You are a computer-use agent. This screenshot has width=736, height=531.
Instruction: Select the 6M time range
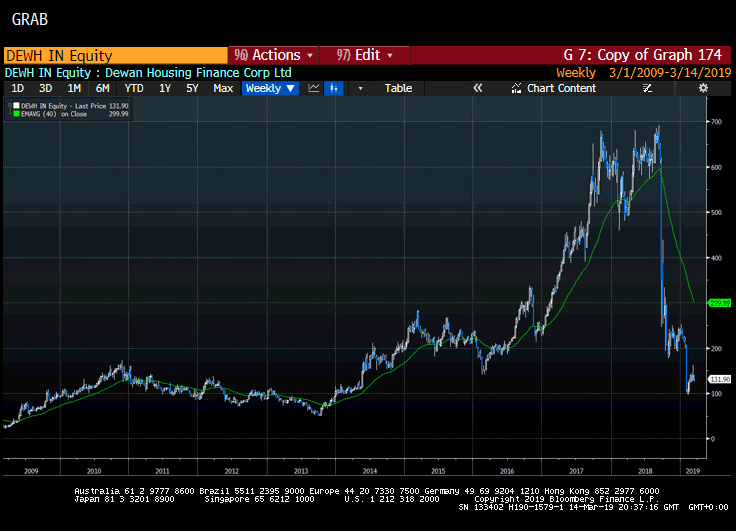[x=102, y=88]
